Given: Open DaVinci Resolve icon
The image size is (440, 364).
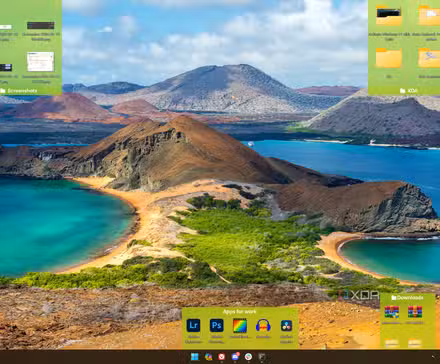Looking at the screenshot, I should [x=286, y=325].
